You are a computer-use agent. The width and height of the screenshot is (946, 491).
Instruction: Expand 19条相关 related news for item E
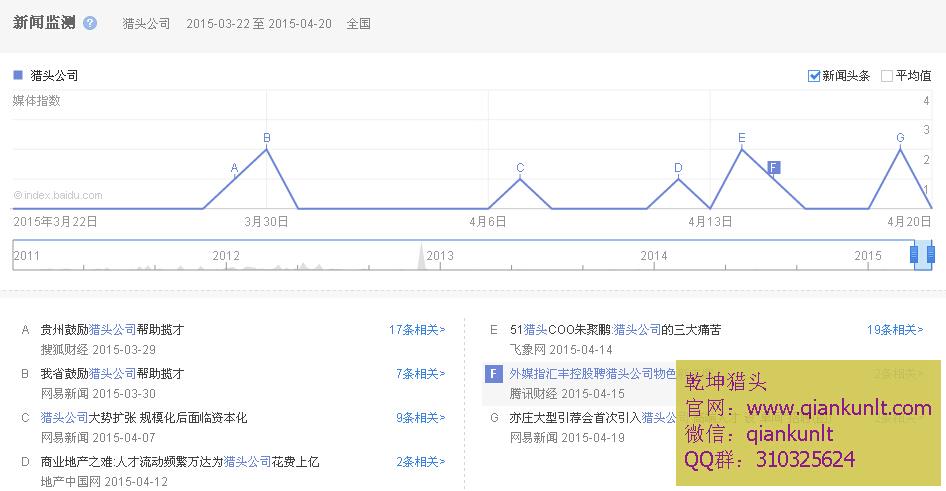pos(895,329)
